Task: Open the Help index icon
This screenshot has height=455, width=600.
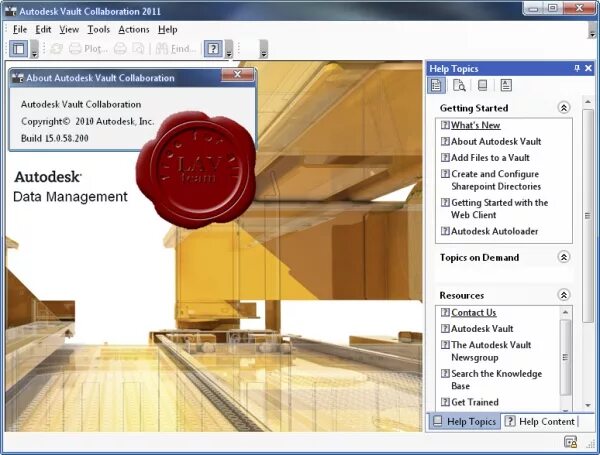Action: pyautogui.click(x=506, y=85)
